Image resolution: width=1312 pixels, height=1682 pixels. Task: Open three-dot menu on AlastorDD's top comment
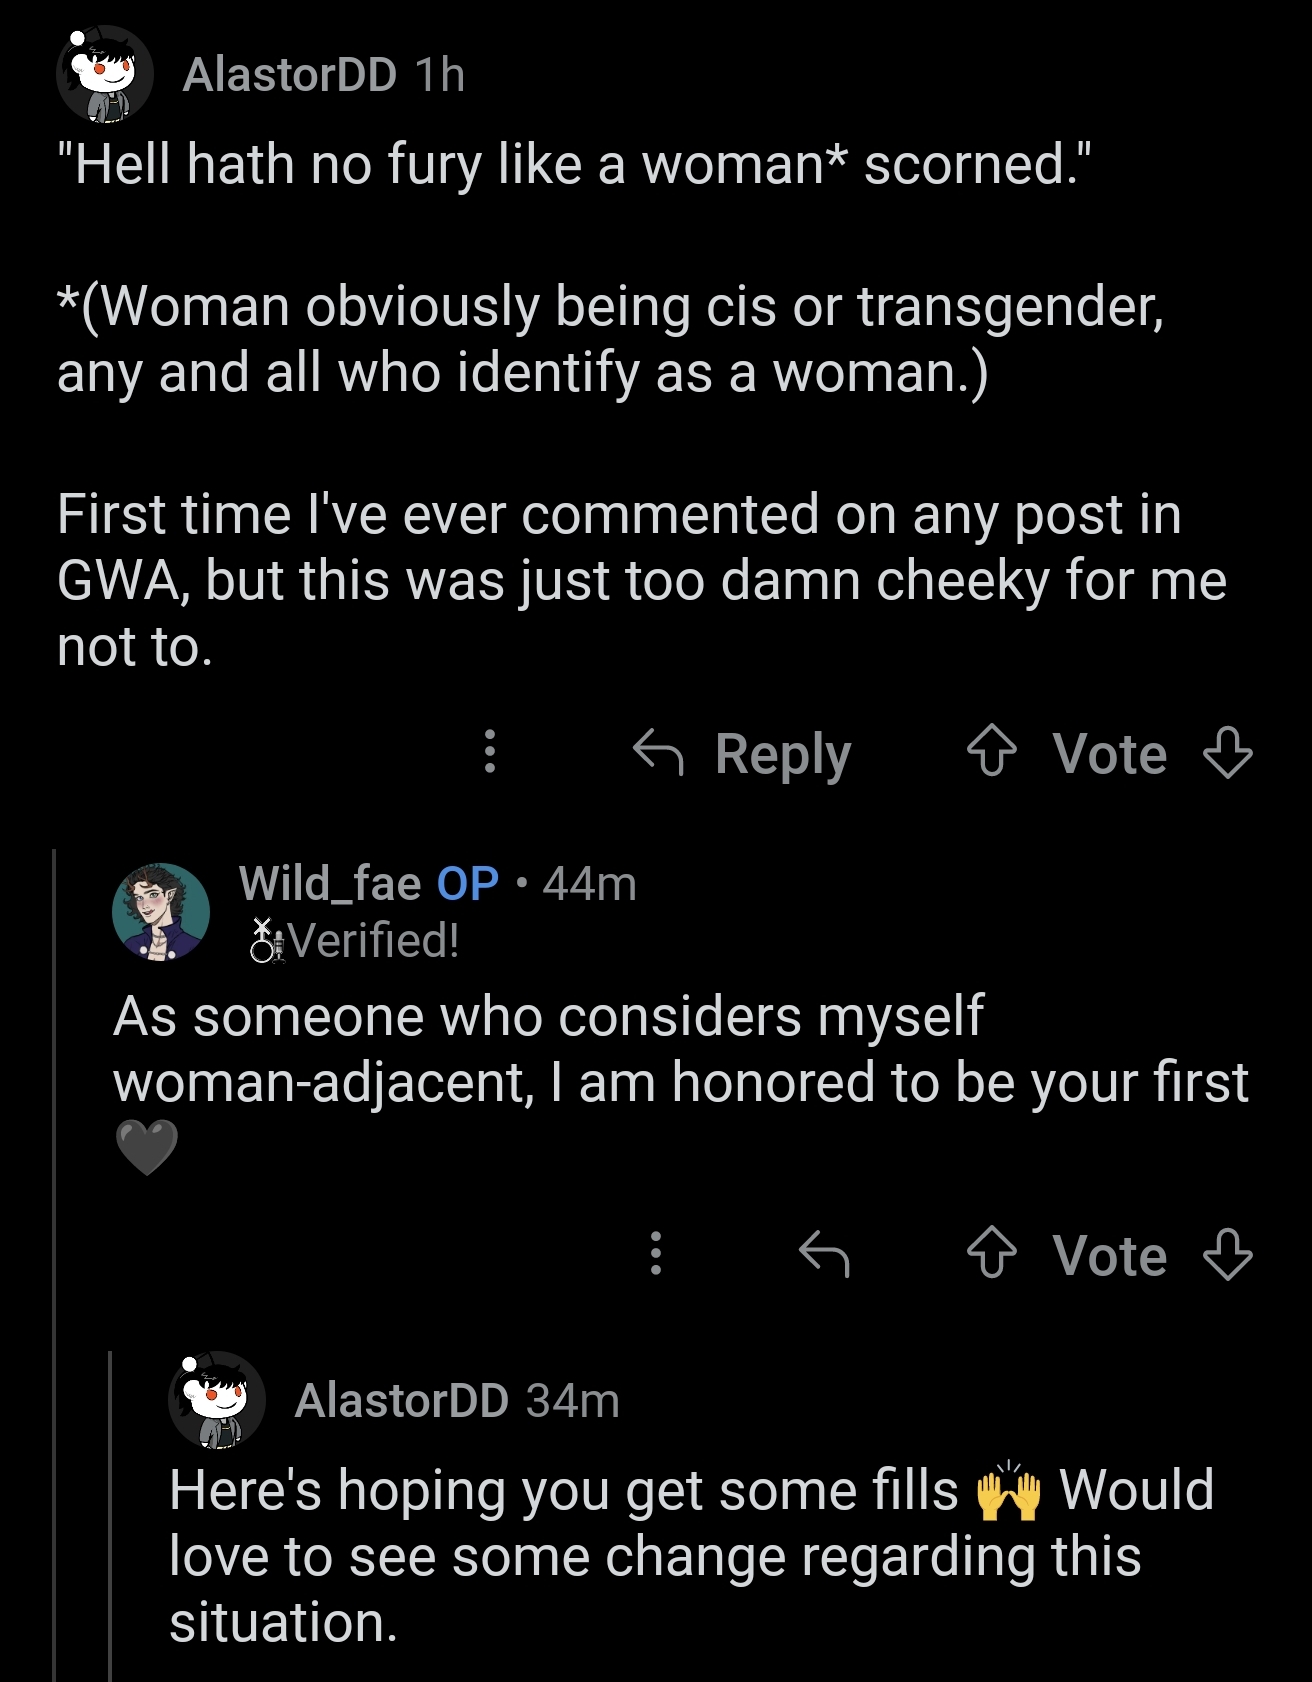point(489,752)
